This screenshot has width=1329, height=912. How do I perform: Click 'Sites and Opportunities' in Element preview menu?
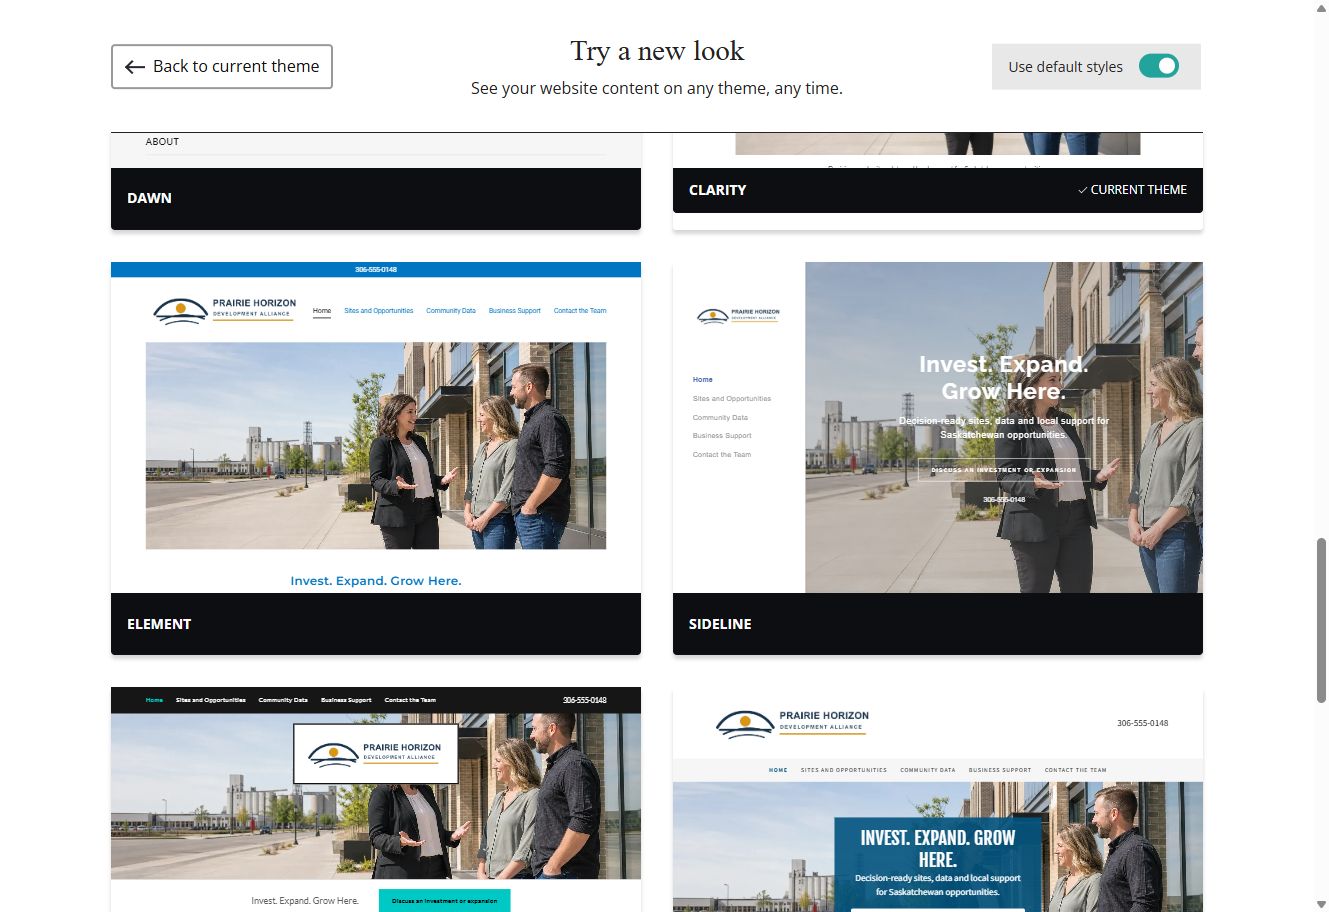tap(379, 311)
